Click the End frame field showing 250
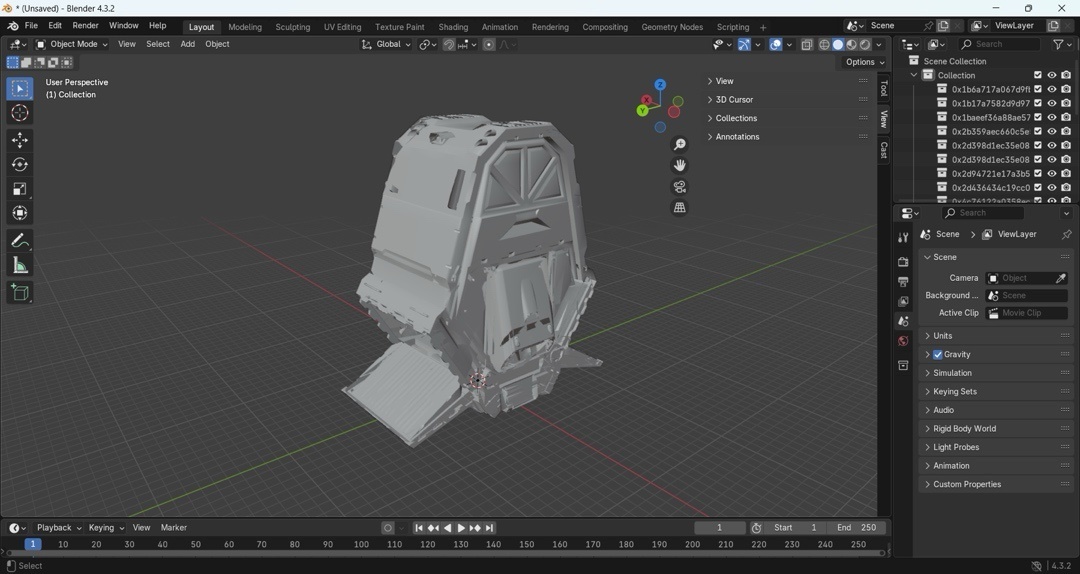Screen dimensions: 1080x574 (x=857, y=528)
